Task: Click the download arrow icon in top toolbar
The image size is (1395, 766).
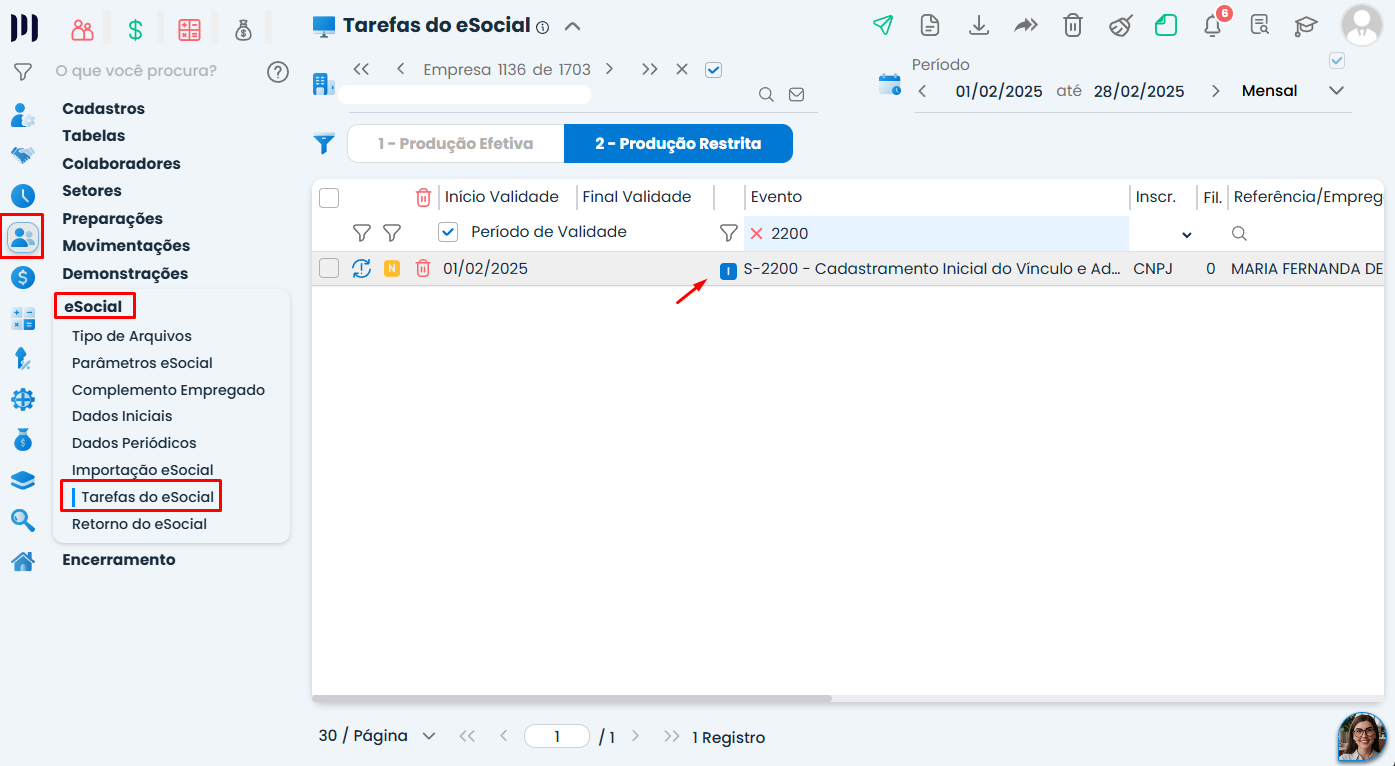Action: click(x=979, y=26)
